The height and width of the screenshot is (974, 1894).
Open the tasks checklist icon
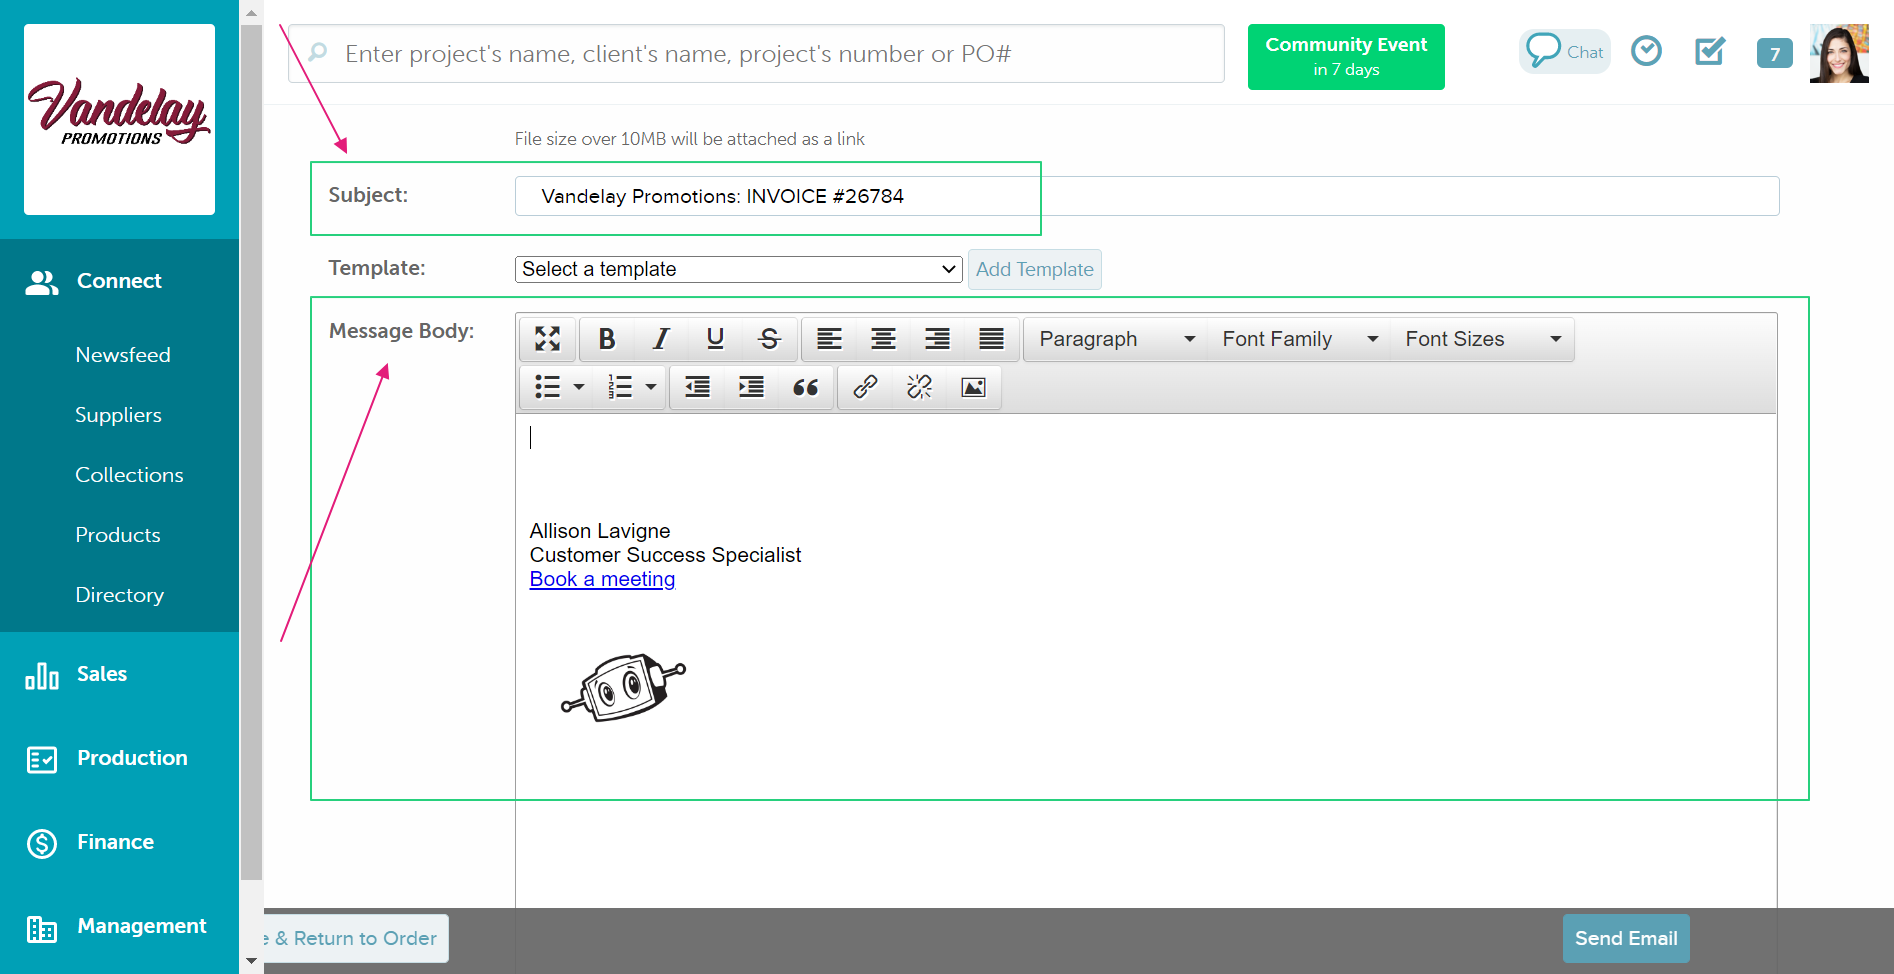click(1710, 51)
